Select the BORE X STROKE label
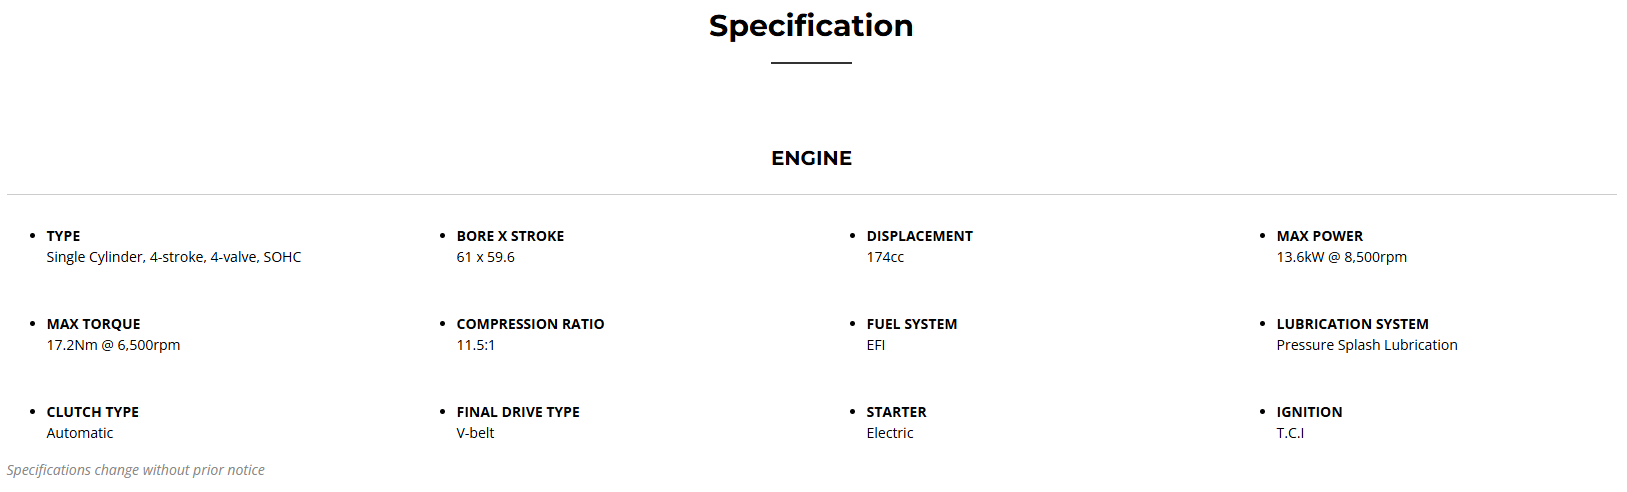Image resolution: width=1627 pixels, height=492 pixels. (510, 236)
